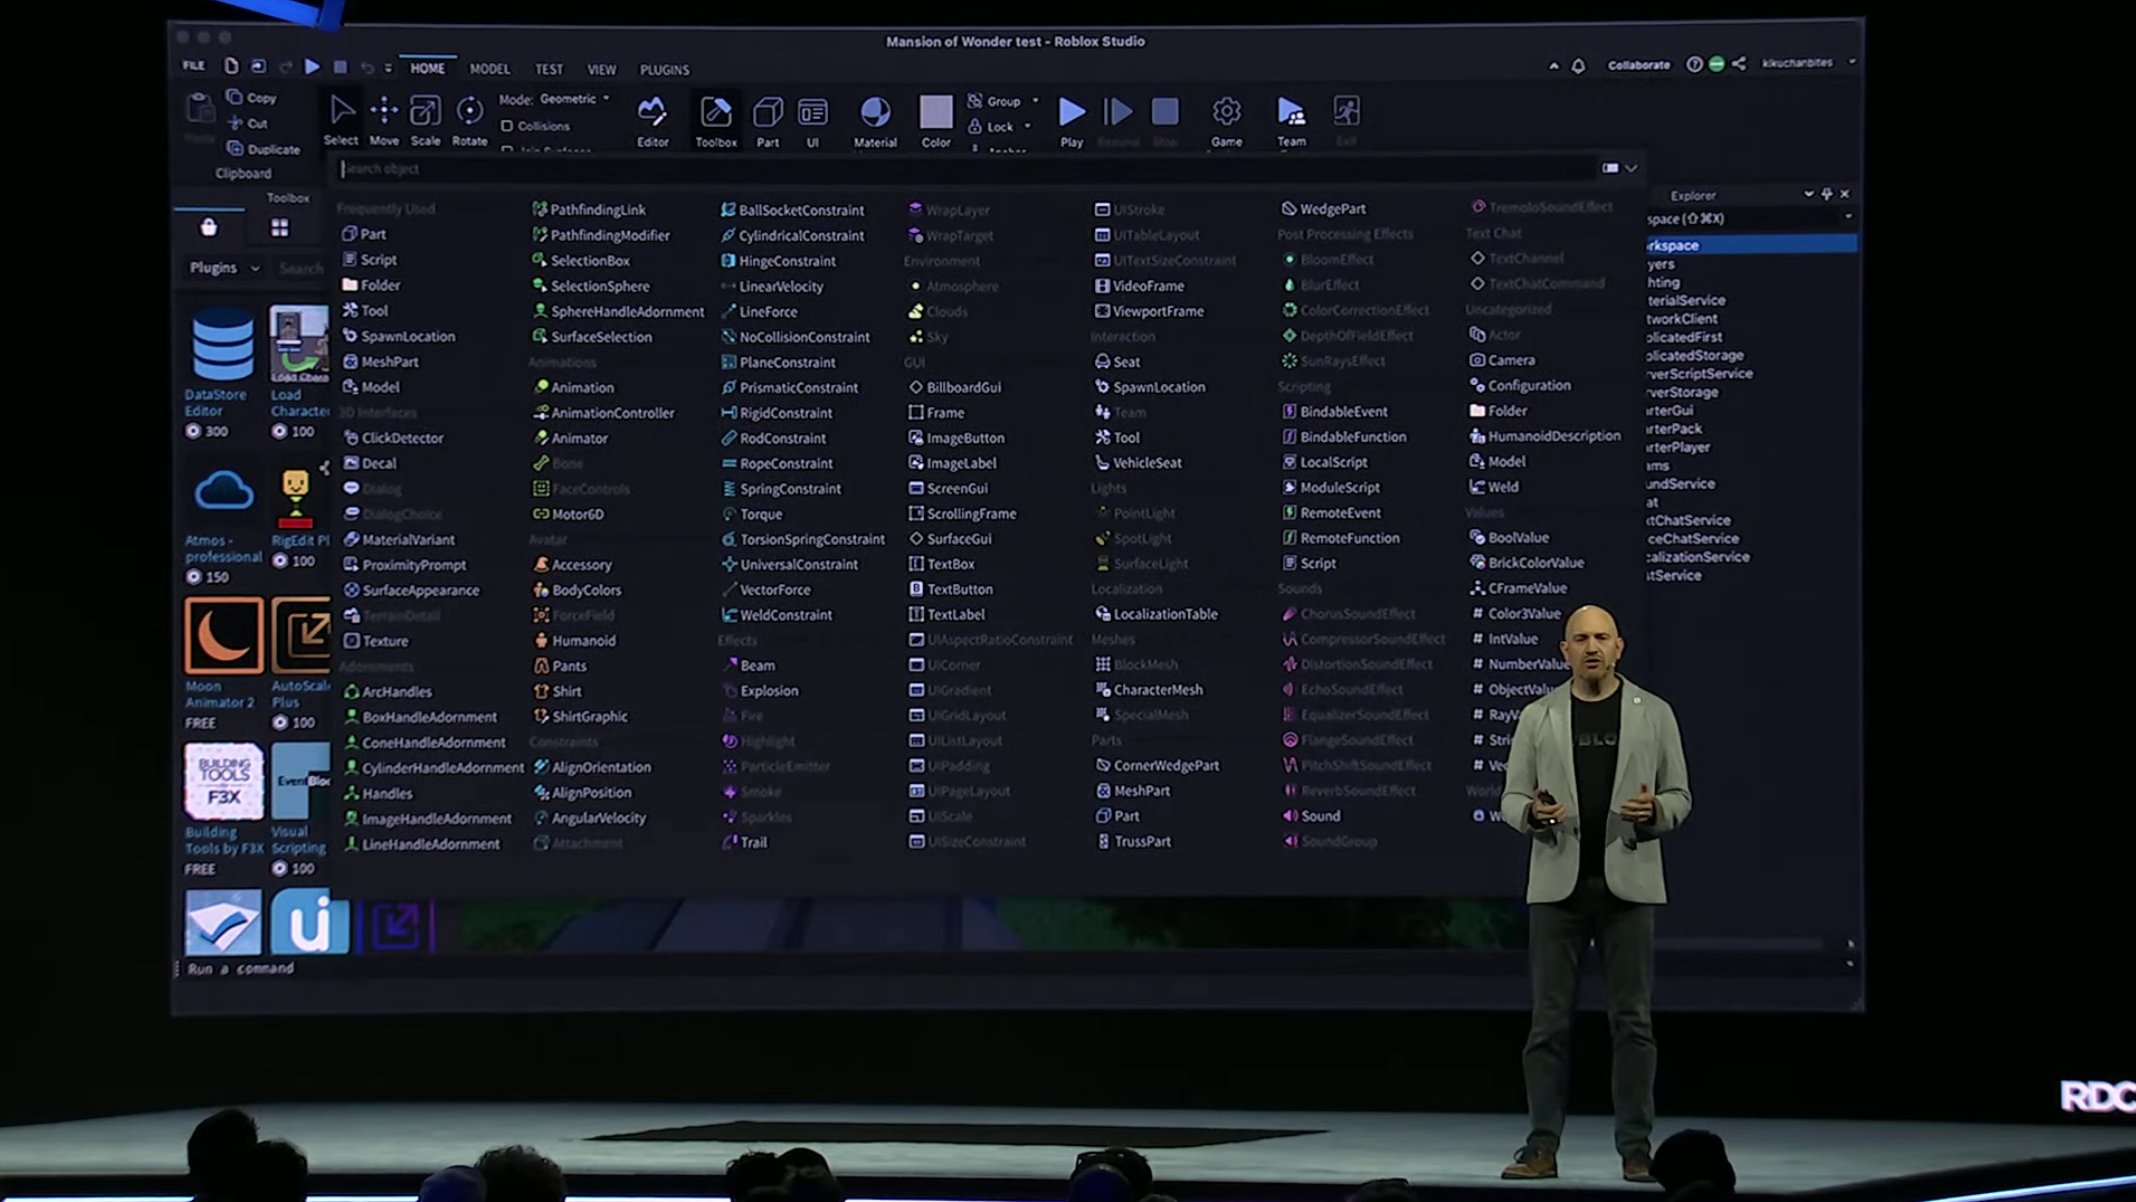The image size is (2136, 1202).
Task: Open the Lock dropdown arrow
Action: 1027,127
